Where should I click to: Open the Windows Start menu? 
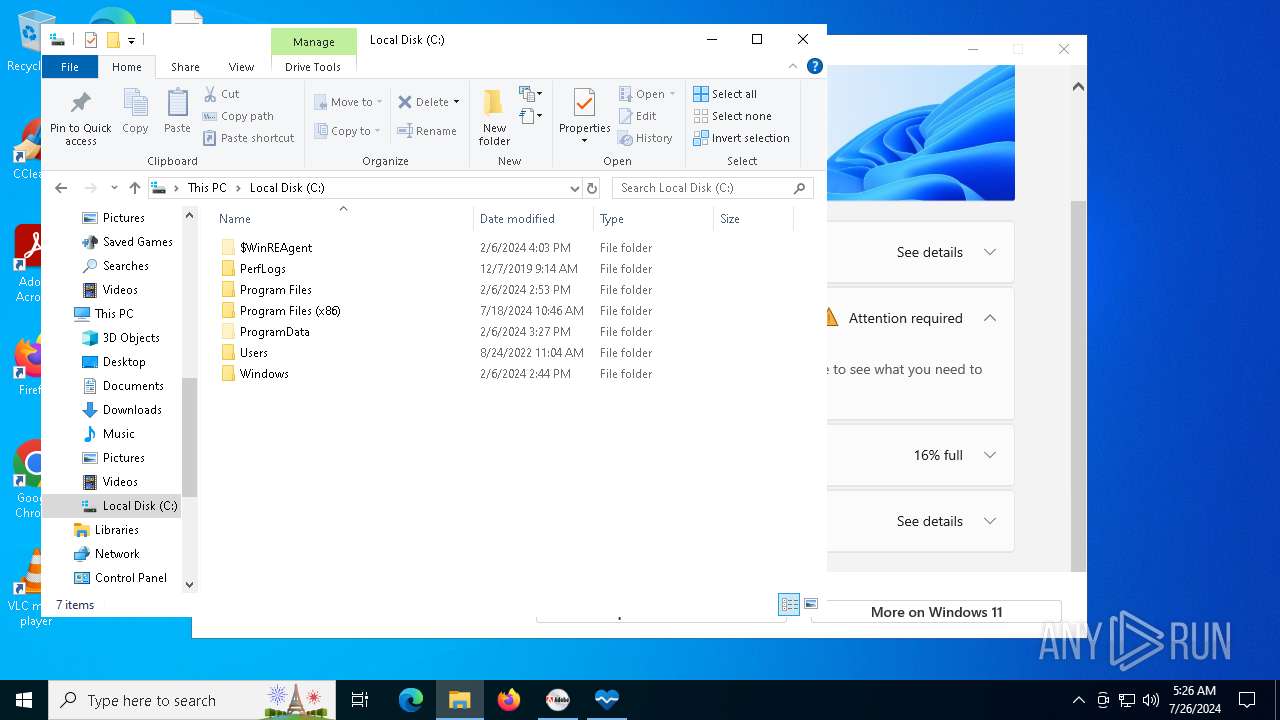pyautogui.click(x=24, y=700)
